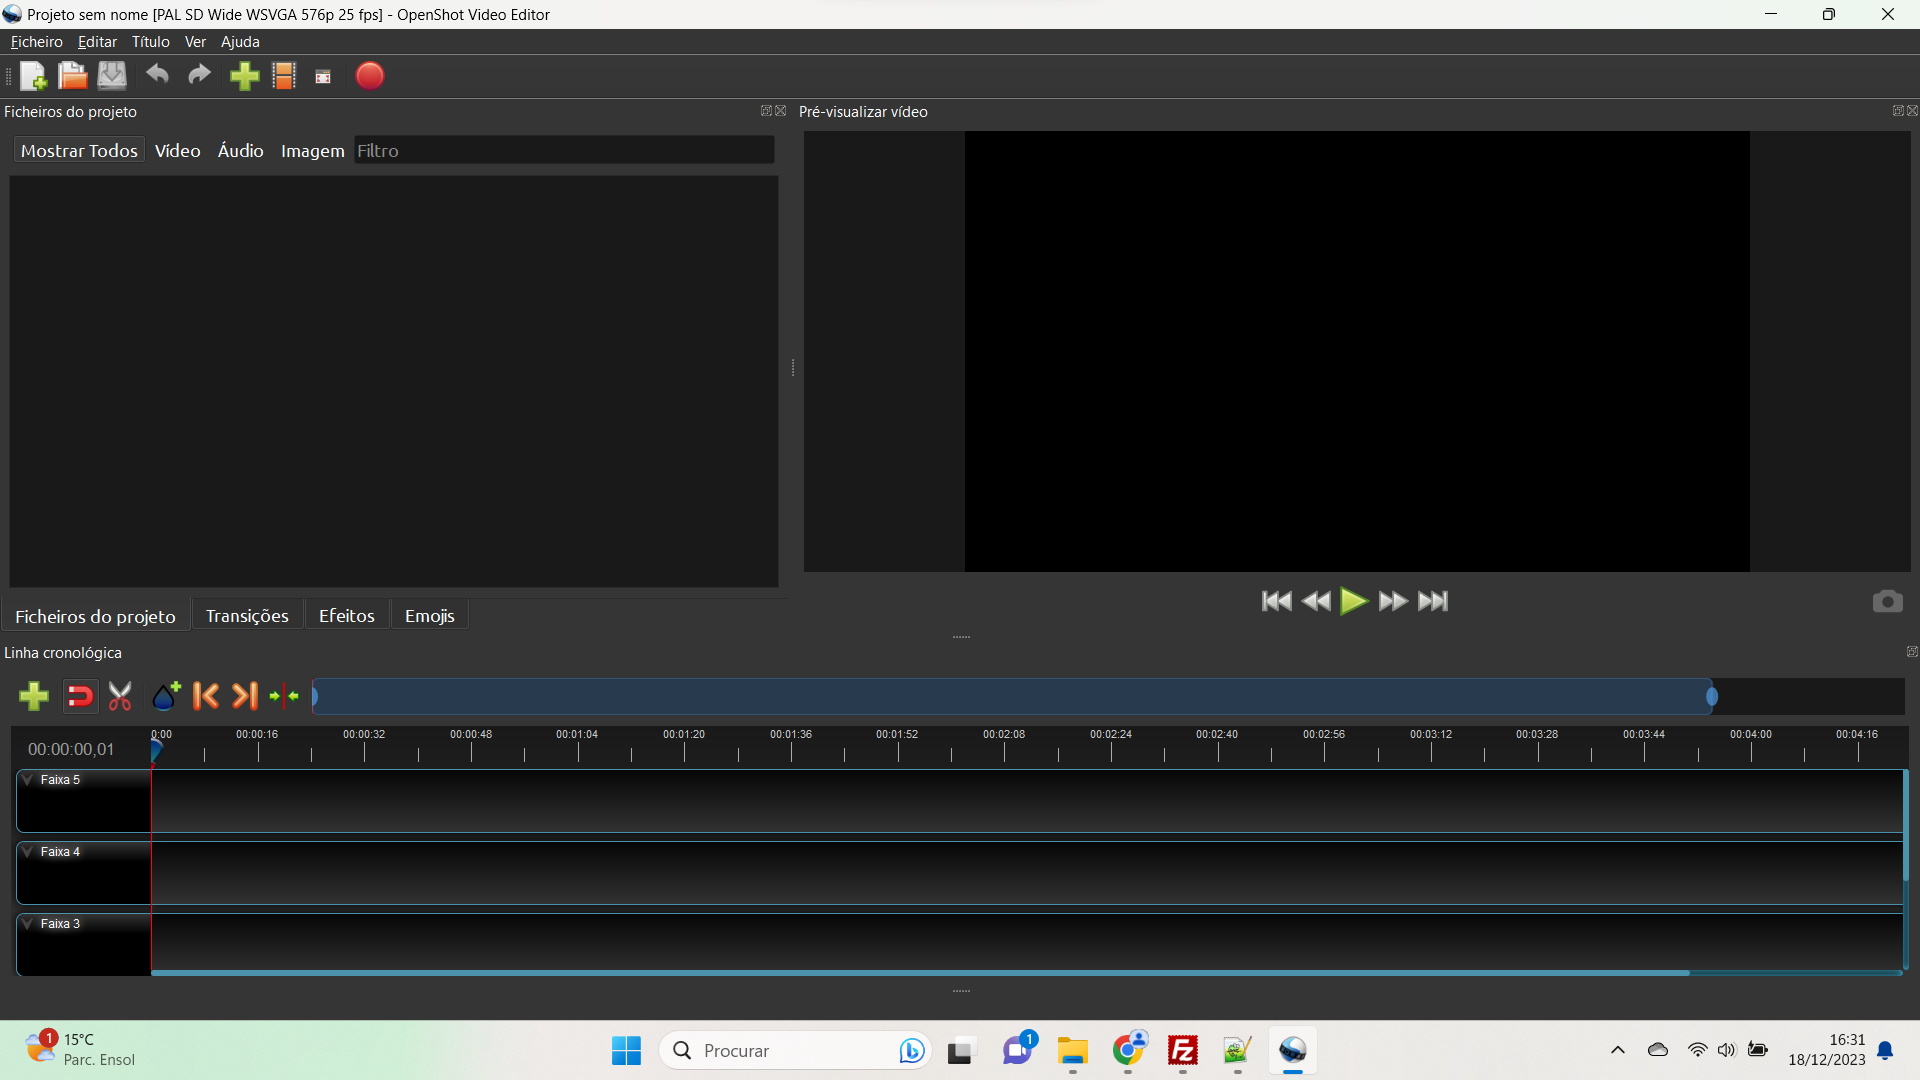Click the taskbar Procurar search box
Image resolution: width=1920 pixels, height=1080 pixels.
coord(795,1051)
